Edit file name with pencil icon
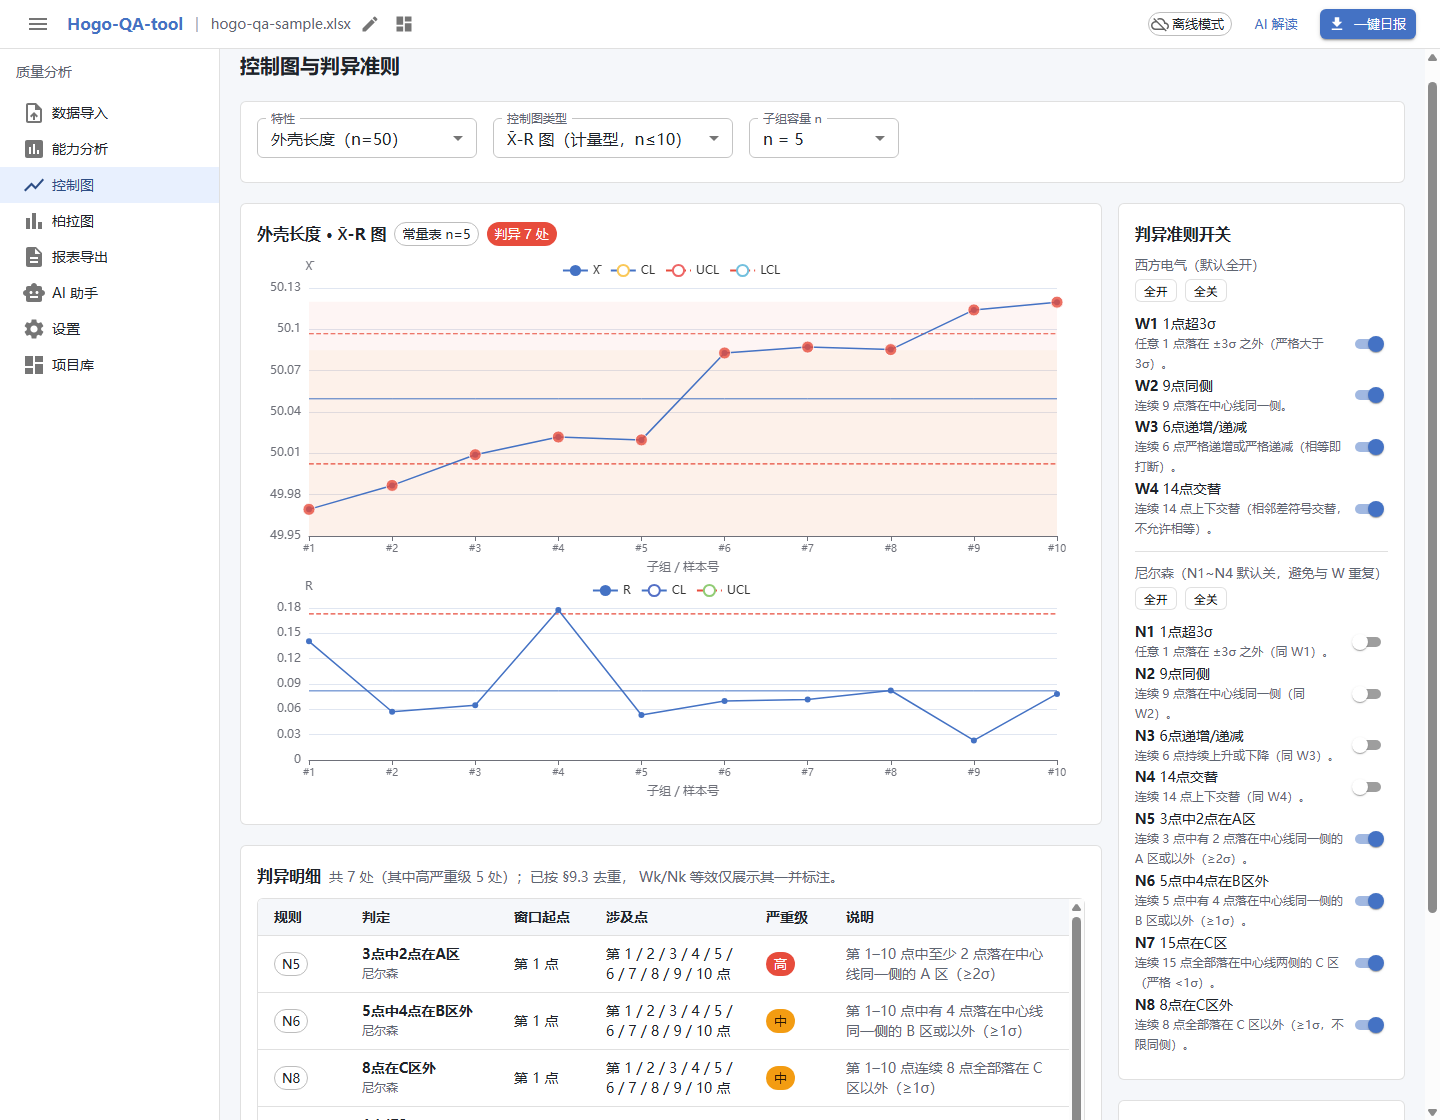Image resolution: width=1440 pixels, height=1120 pixels. click(370, 24)
